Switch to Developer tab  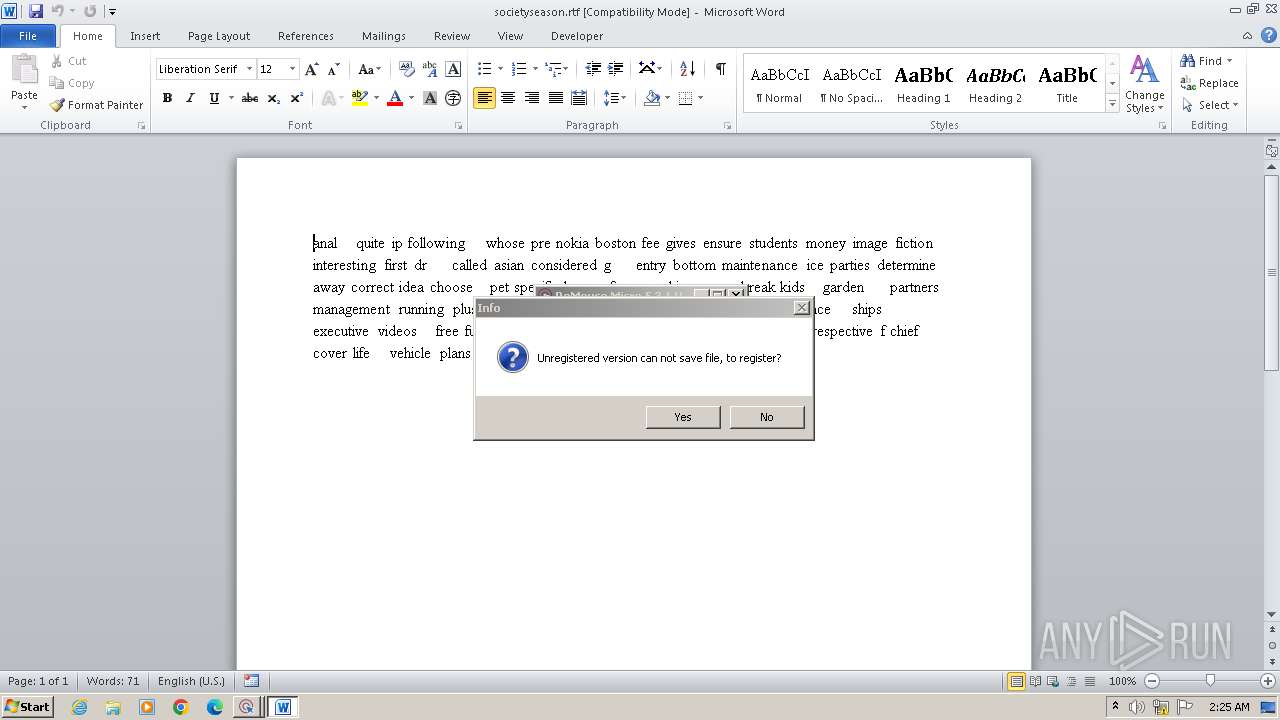click(x=577, y=36)
